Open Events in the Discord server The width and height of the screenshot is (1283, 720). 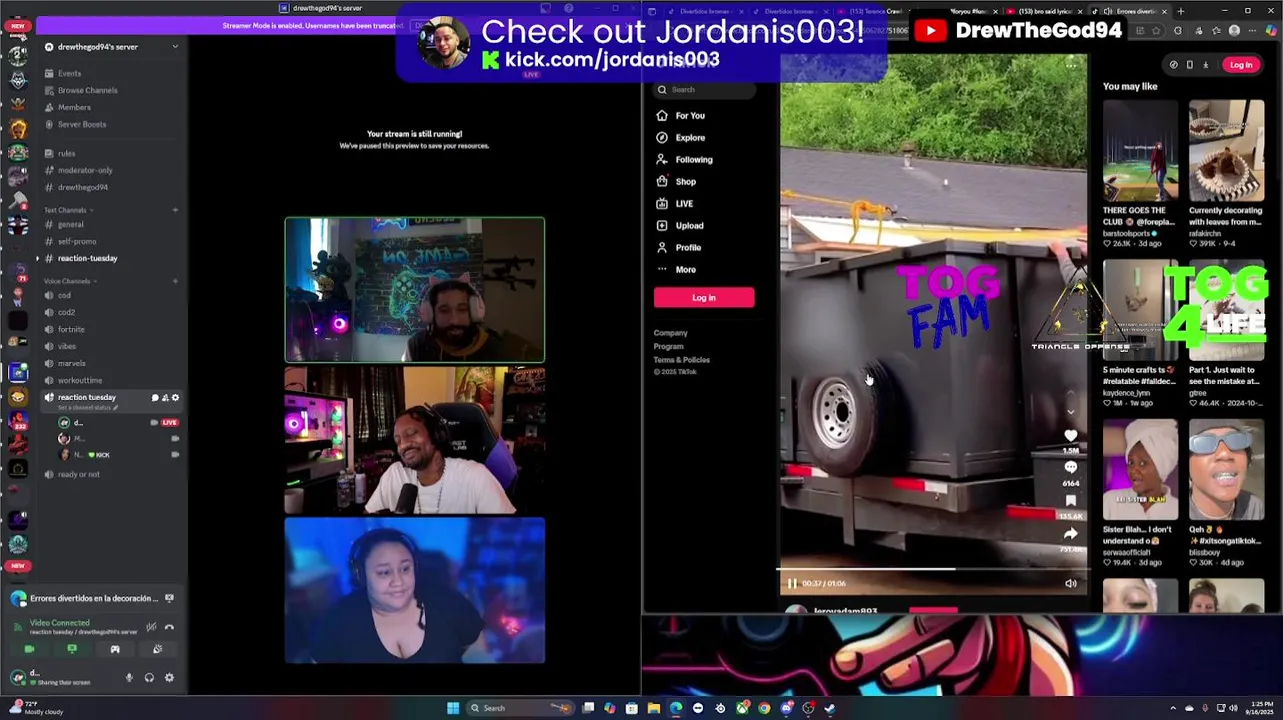tap(69, 73)
